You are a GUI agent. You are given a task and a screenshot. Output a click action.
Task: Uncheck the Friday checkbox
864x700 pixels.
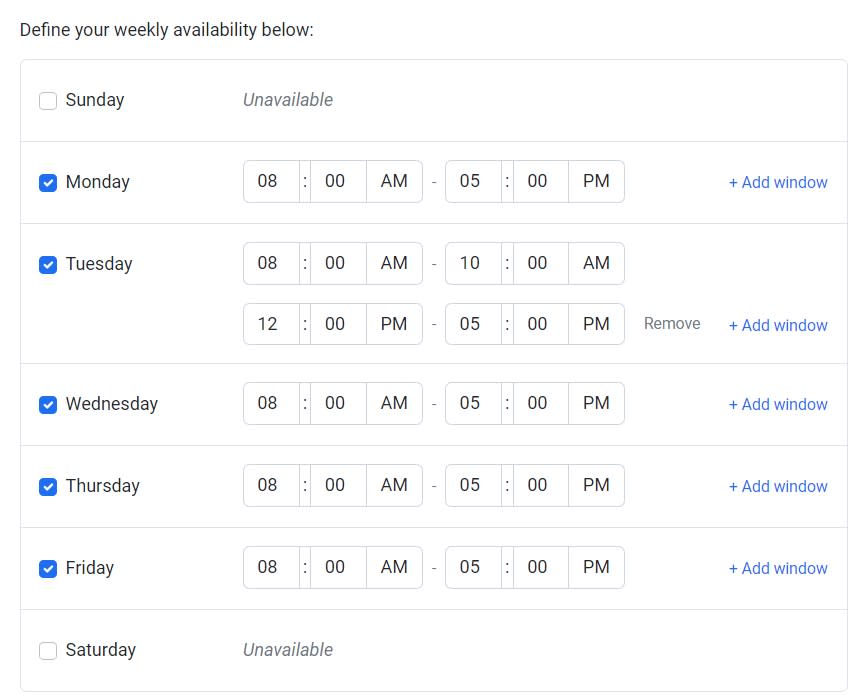click(48, 568)
